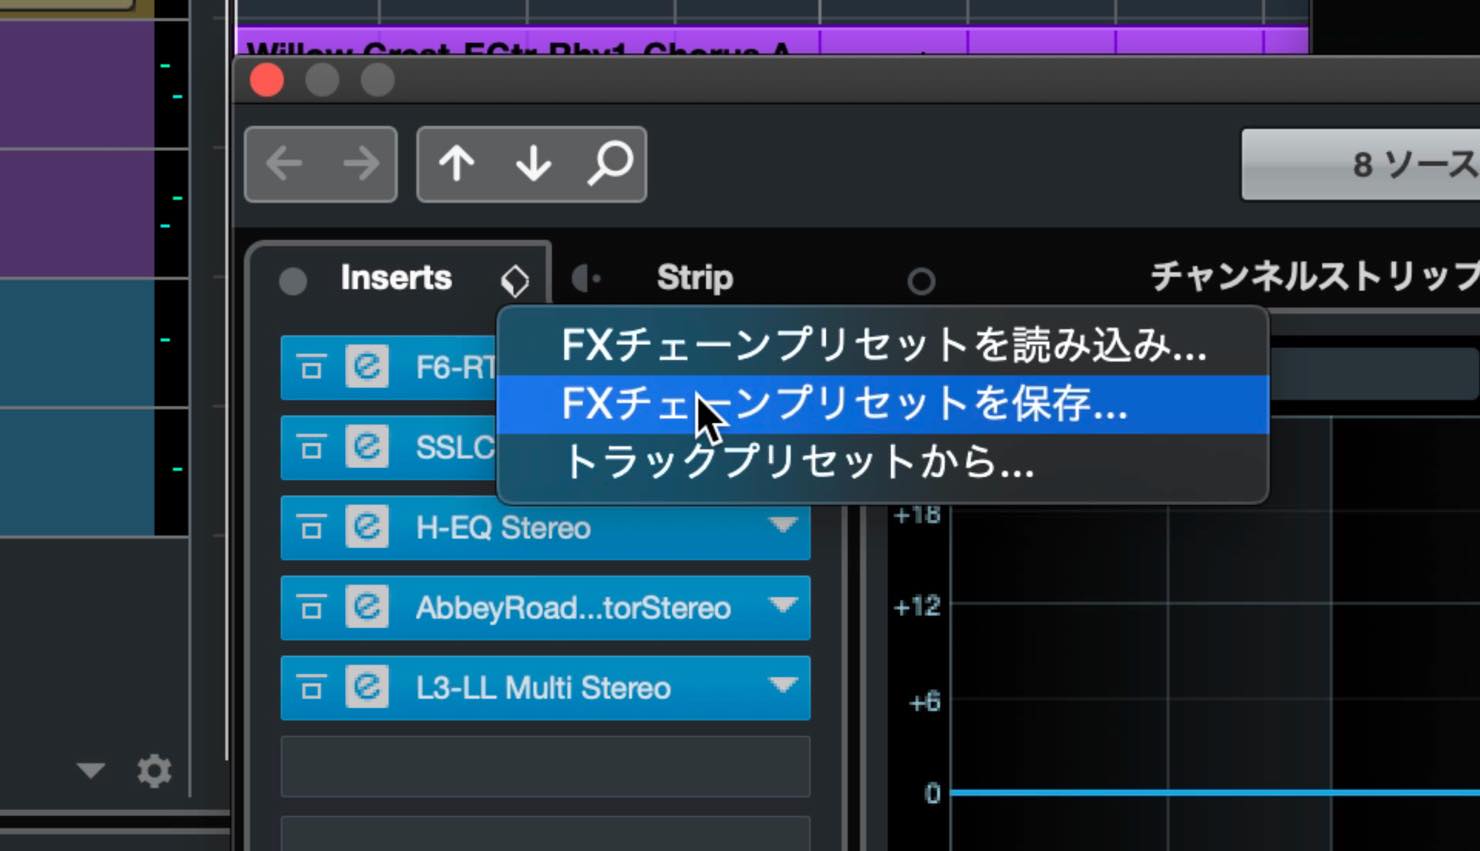The image size is (1480, 851).
Task: Select the L3-LL Multi Stereo insert name
Action: coord(543,688)
